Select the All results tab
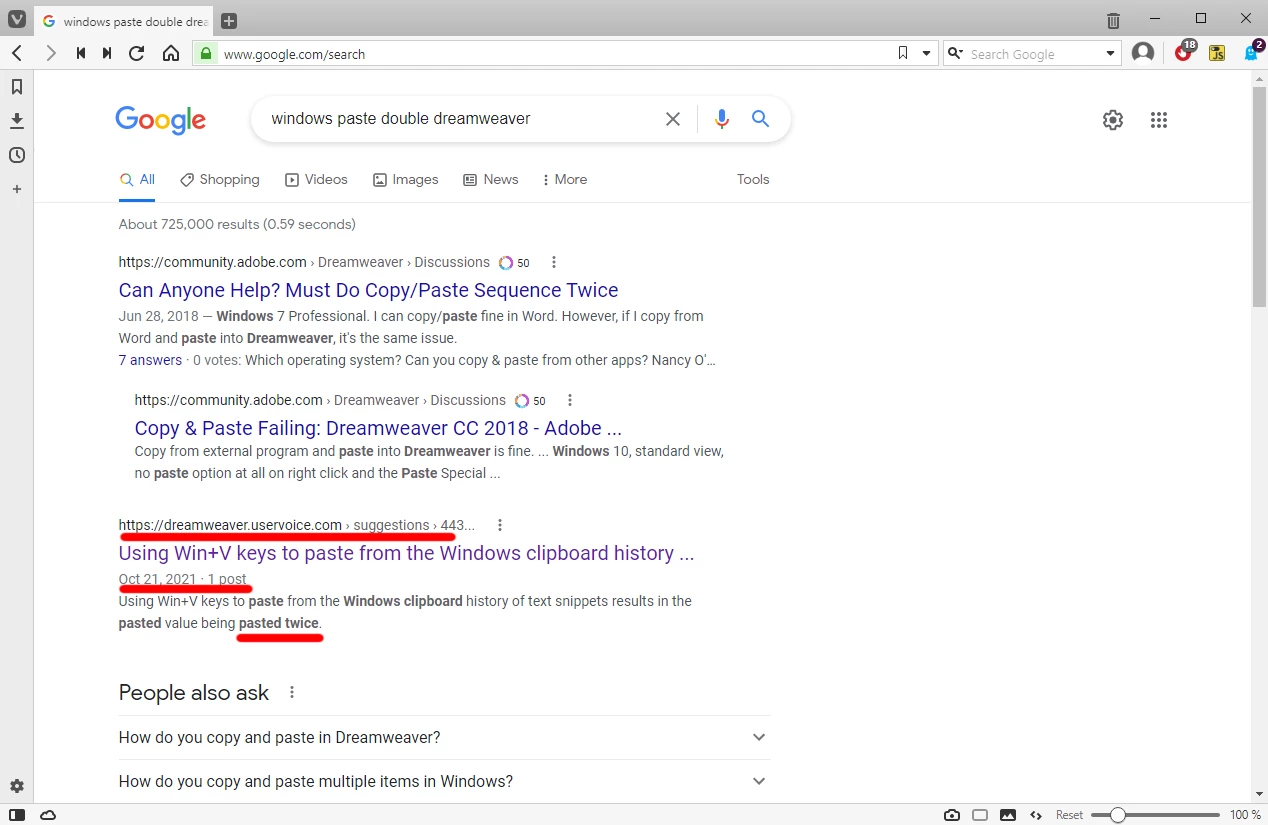The width and height of the screenshot is (1268, 825). [138, 180]
